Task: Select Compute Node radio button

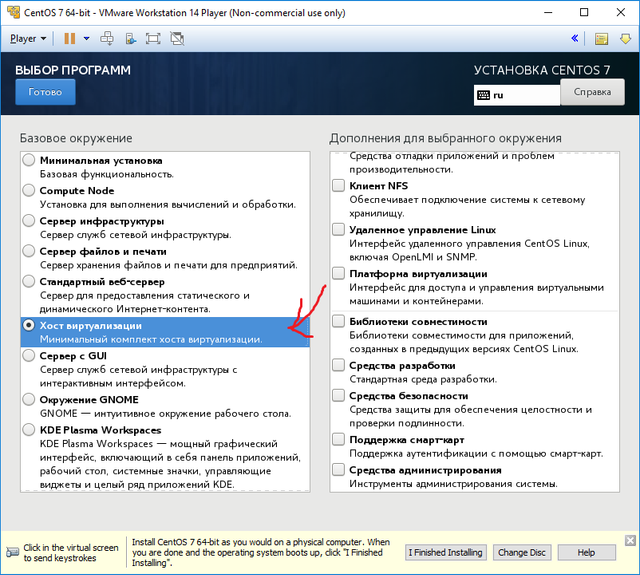Action: click(29, 190)
